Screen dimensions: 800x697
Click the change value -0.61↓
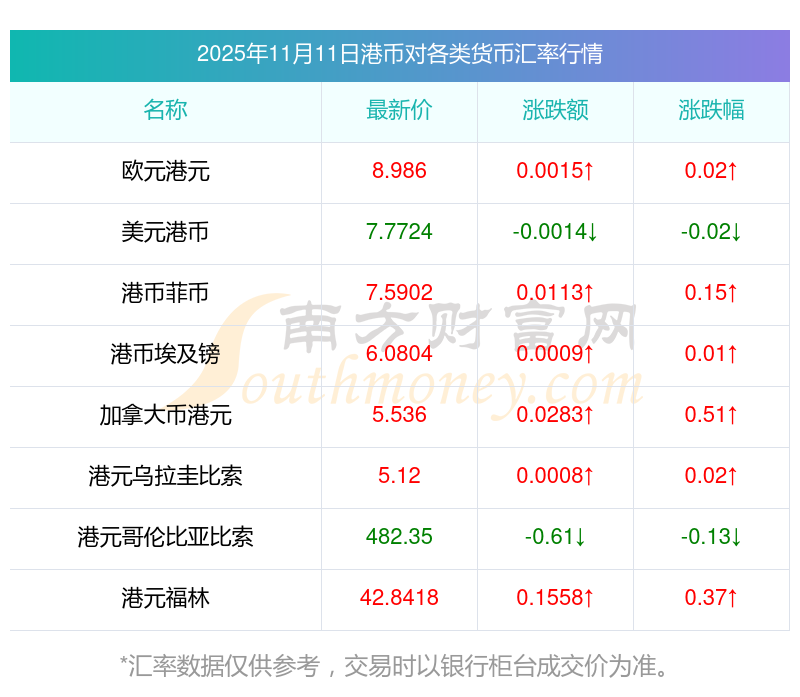pyautogui.click(x=555, y=537)
